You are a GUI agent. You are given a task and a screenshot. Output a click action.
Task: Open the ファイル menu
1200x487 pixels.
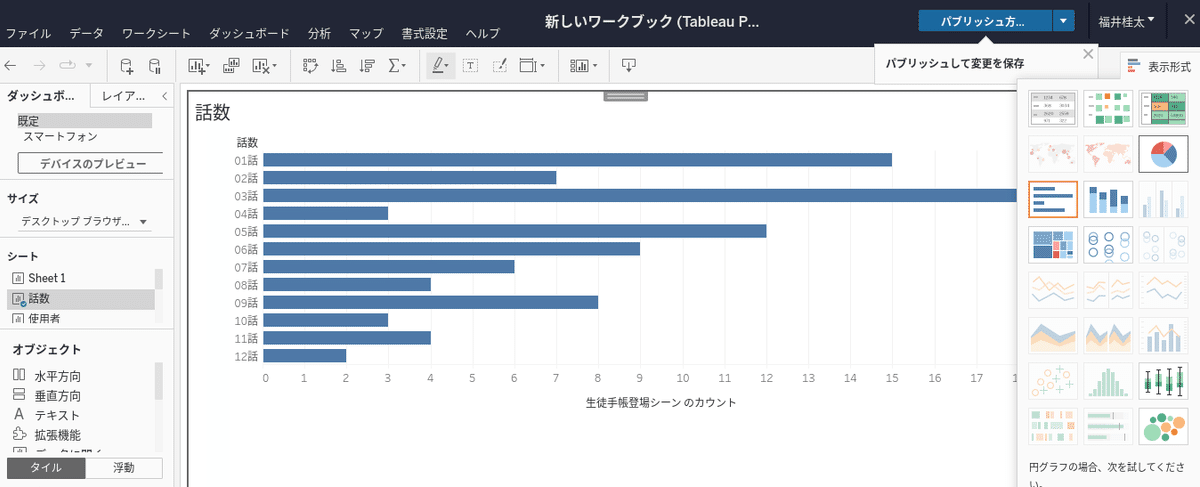tap(29, 33)
